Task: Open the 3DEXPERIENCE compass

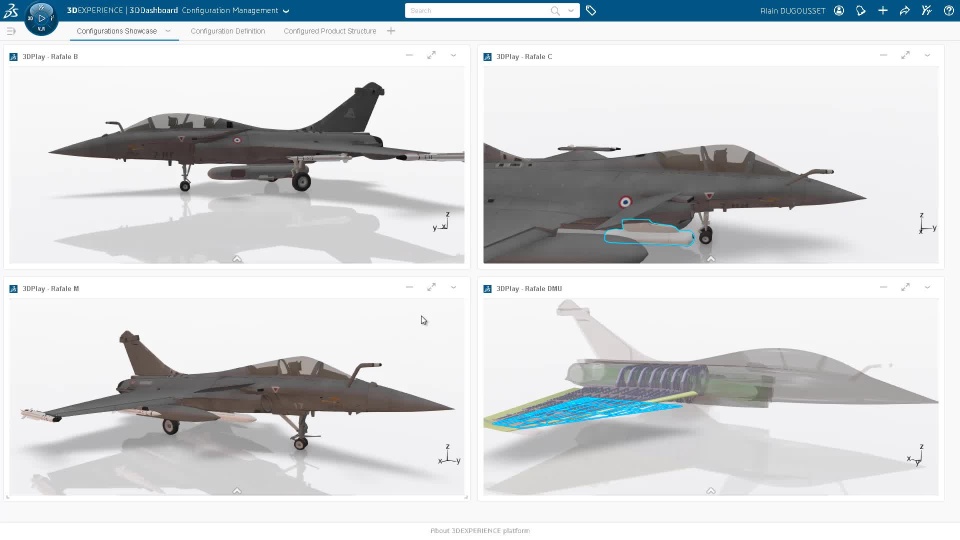Action: point(41,18)
